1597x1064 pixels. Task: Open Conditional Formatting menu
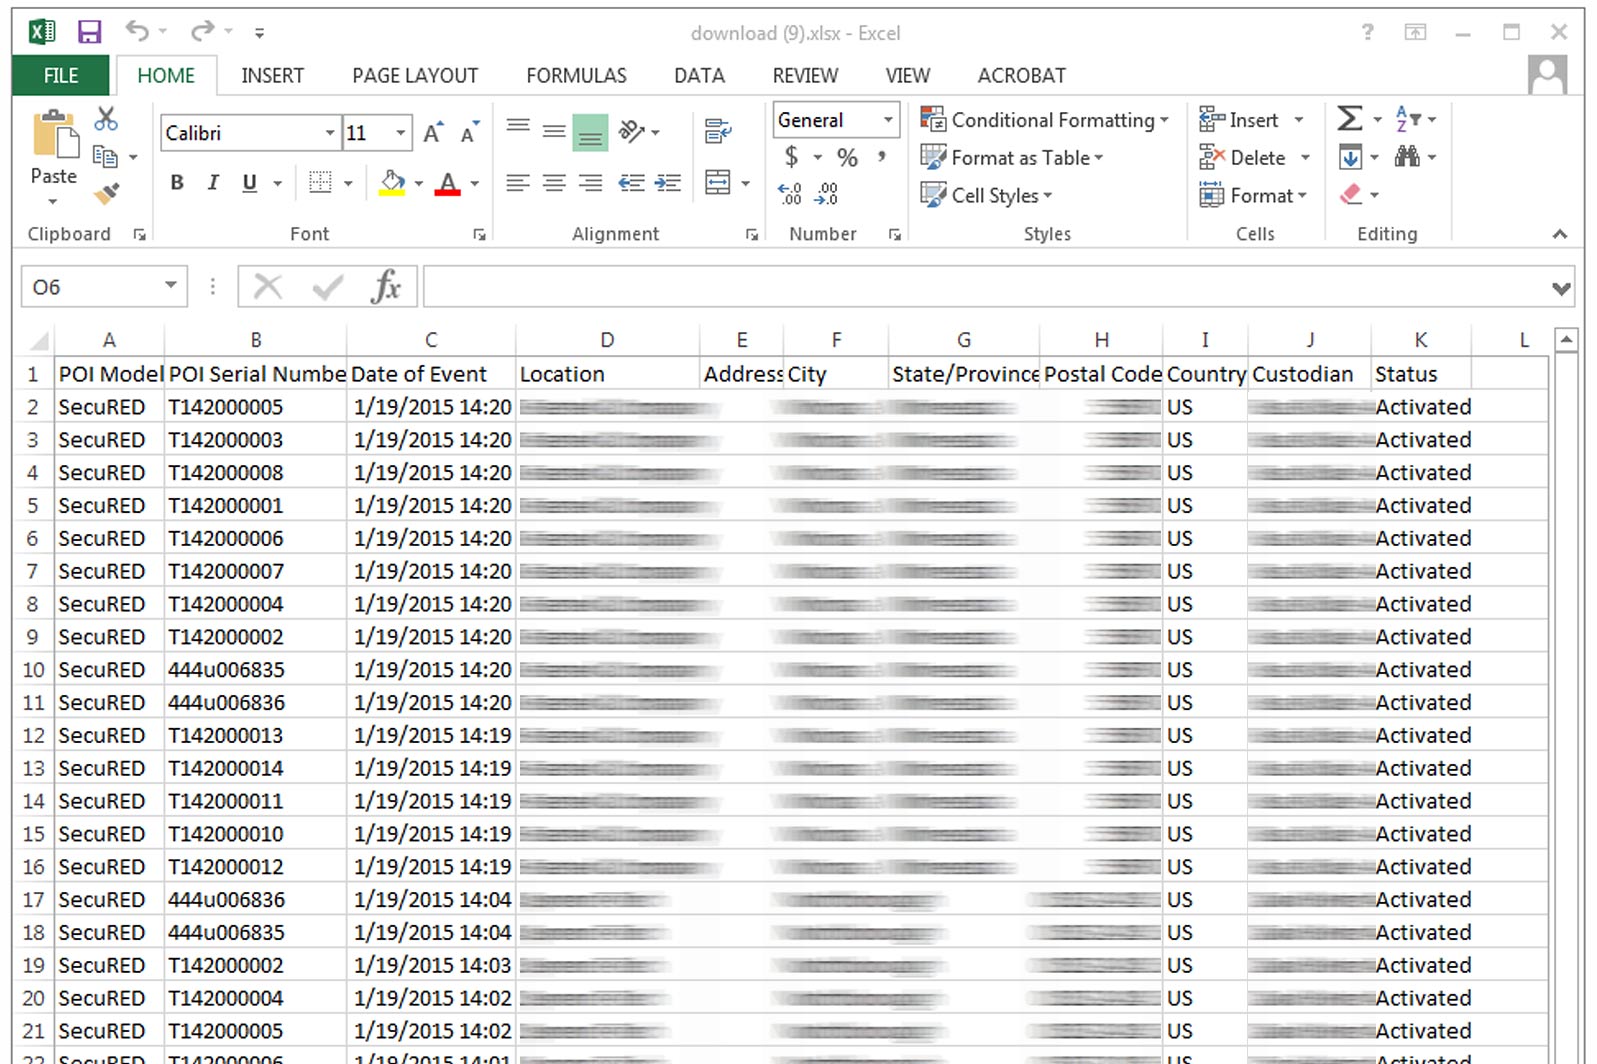coord(1044,120)
